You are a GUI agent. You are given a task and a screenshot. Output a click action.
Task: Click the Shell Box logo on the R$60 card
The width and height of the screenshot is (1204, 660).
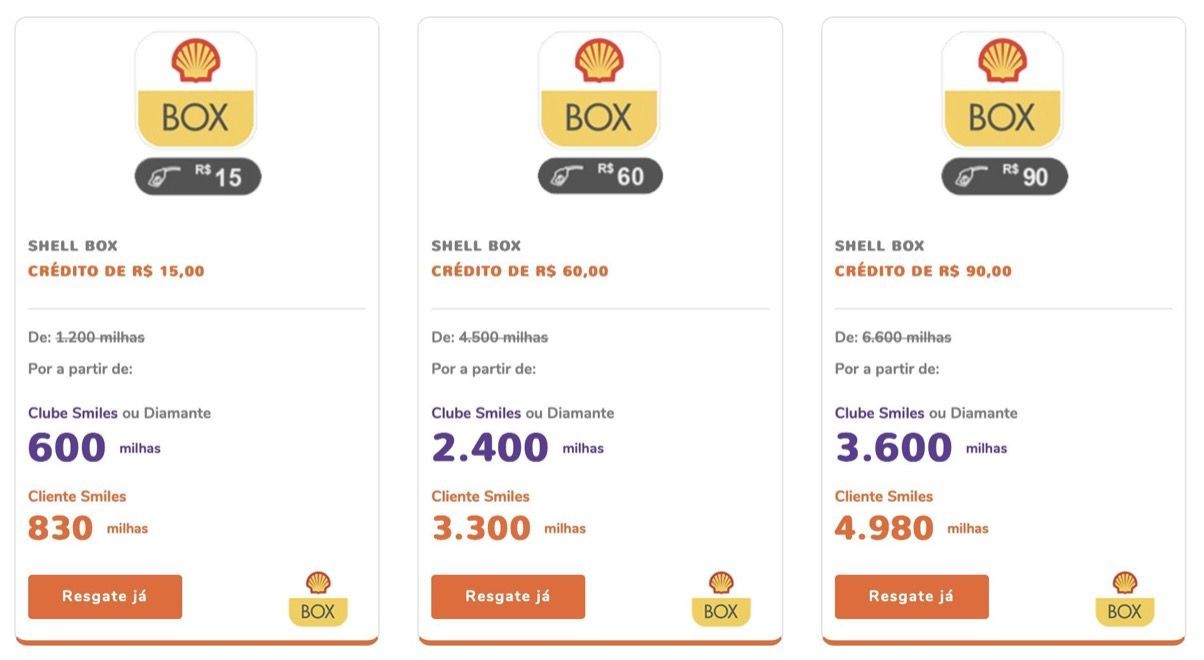pos(599,90)
